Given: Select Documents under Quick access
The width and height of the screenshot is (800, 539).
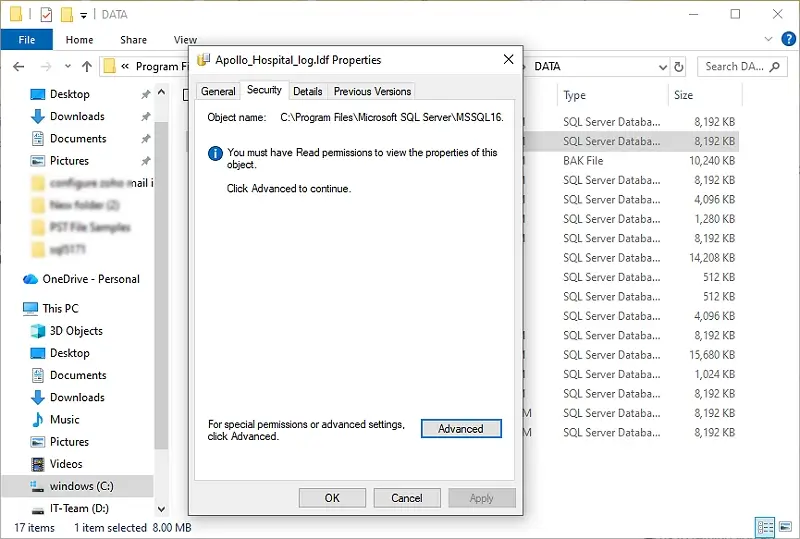Looking at the screenshot, I should point(78,138).
